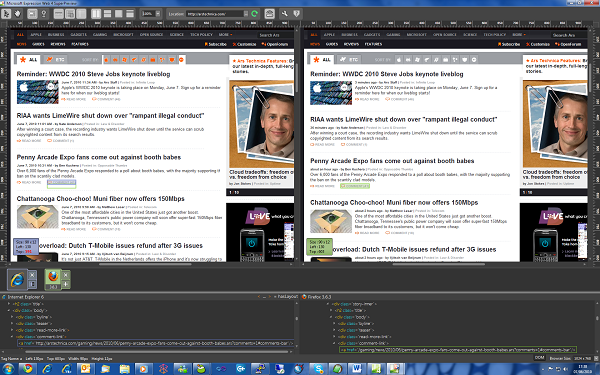
Task: Open the Apple tab in the left page
Action: [x=36, y=35]
